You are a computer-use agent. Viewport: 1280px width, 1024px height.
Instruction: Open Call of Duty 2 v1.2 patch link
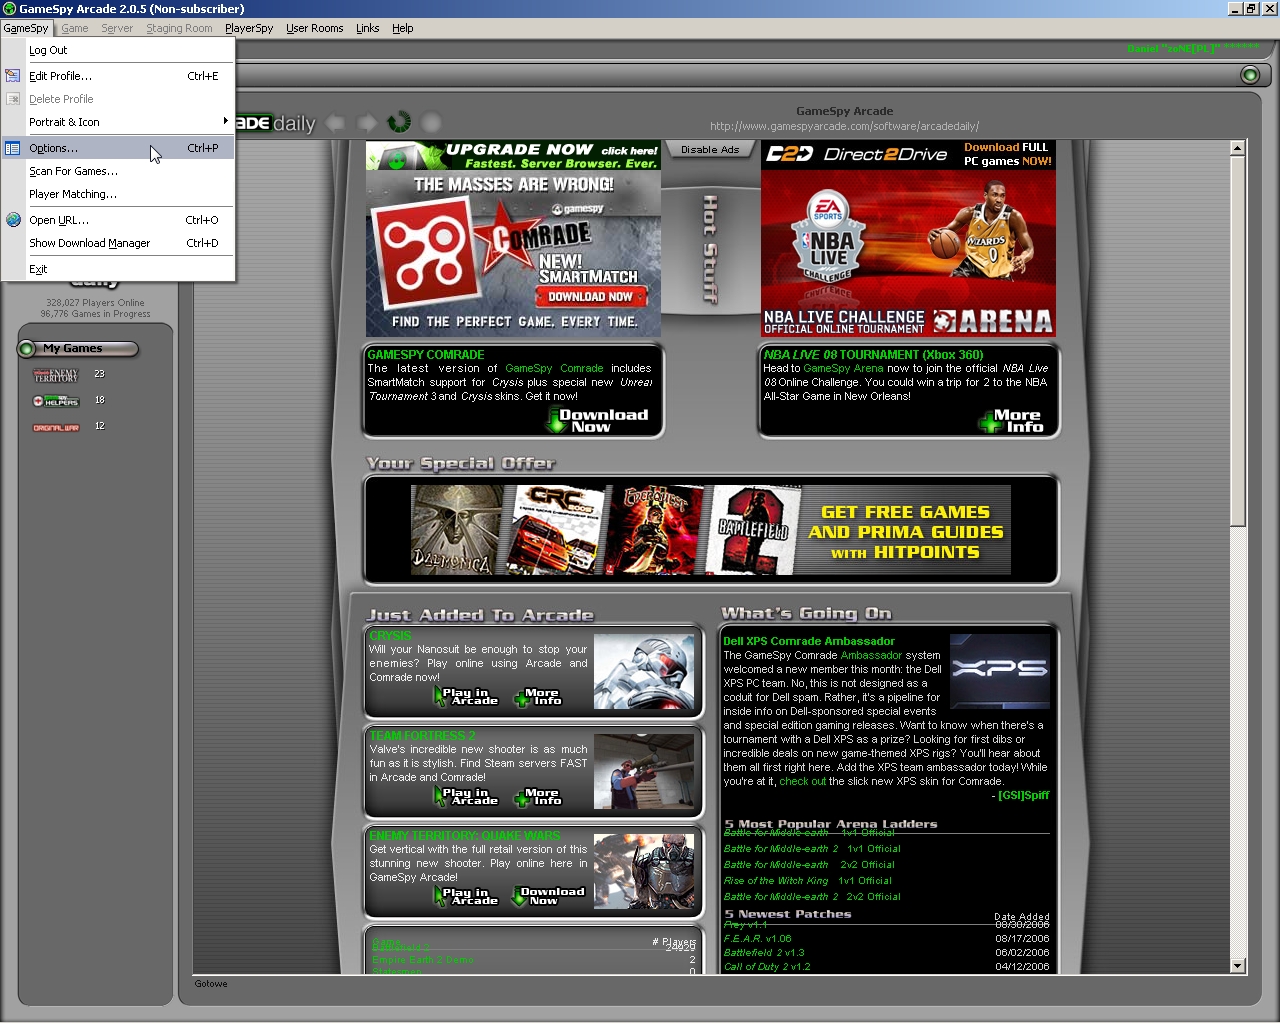[x=767, y=967]
